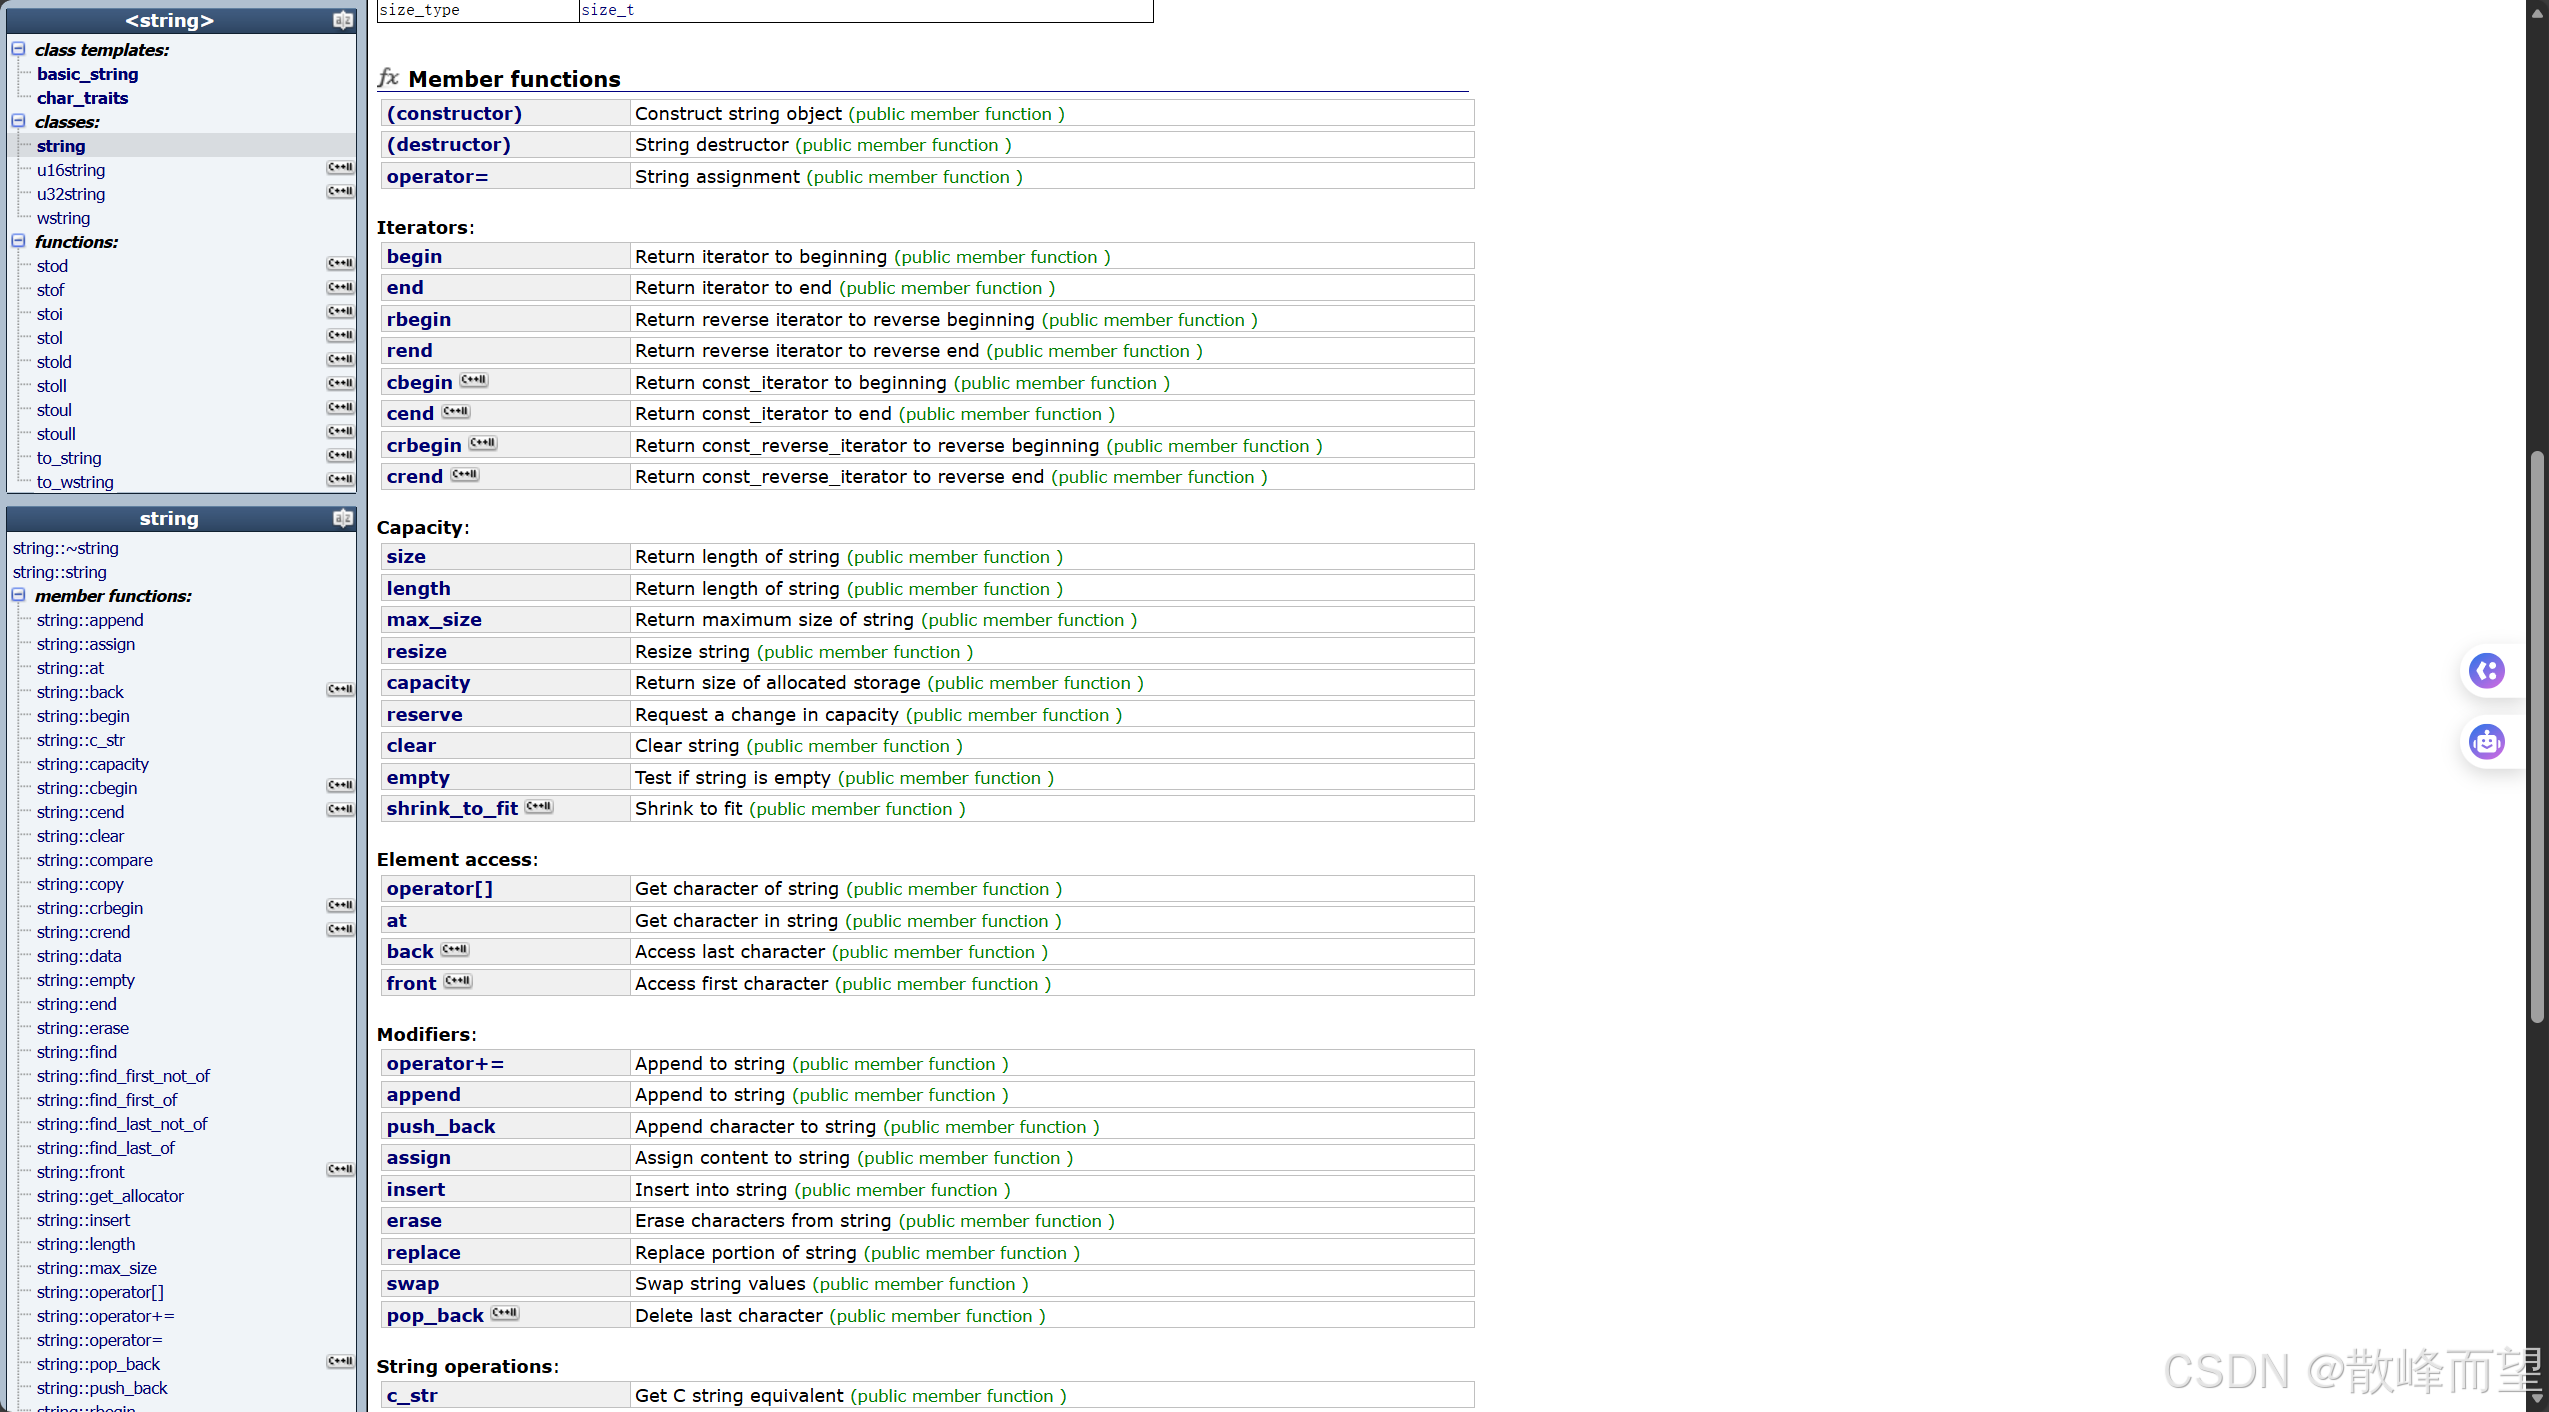This screenshot has height=1412, width=2549.
Task: Collapse the class templates tree node
Action: [x=18, y=49]
